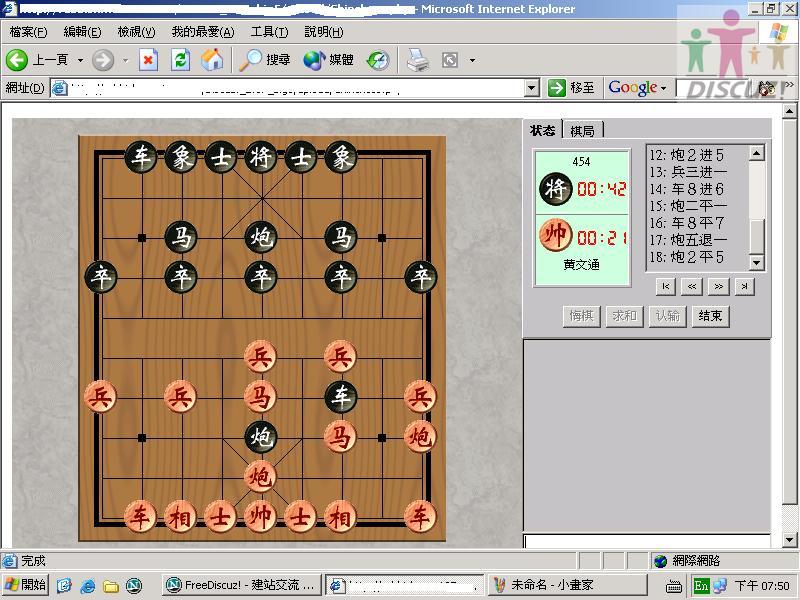Click the Print printer icon
800x600 pixels.
(417, 60)
